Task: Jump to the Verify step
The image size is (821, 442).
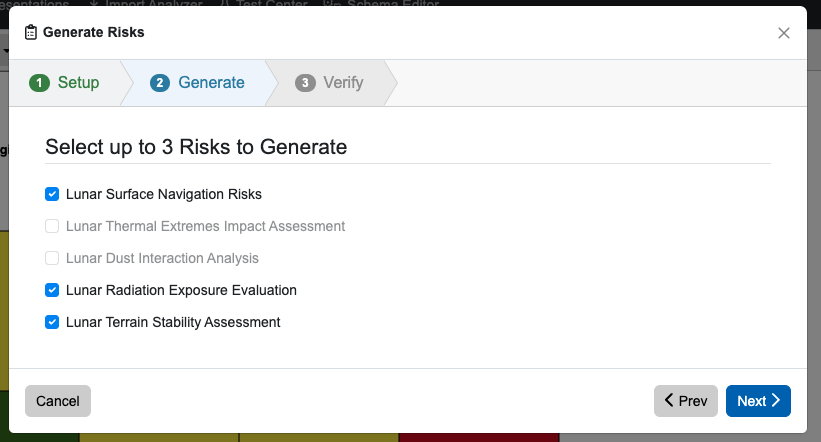Action: [x=343, y=83]
